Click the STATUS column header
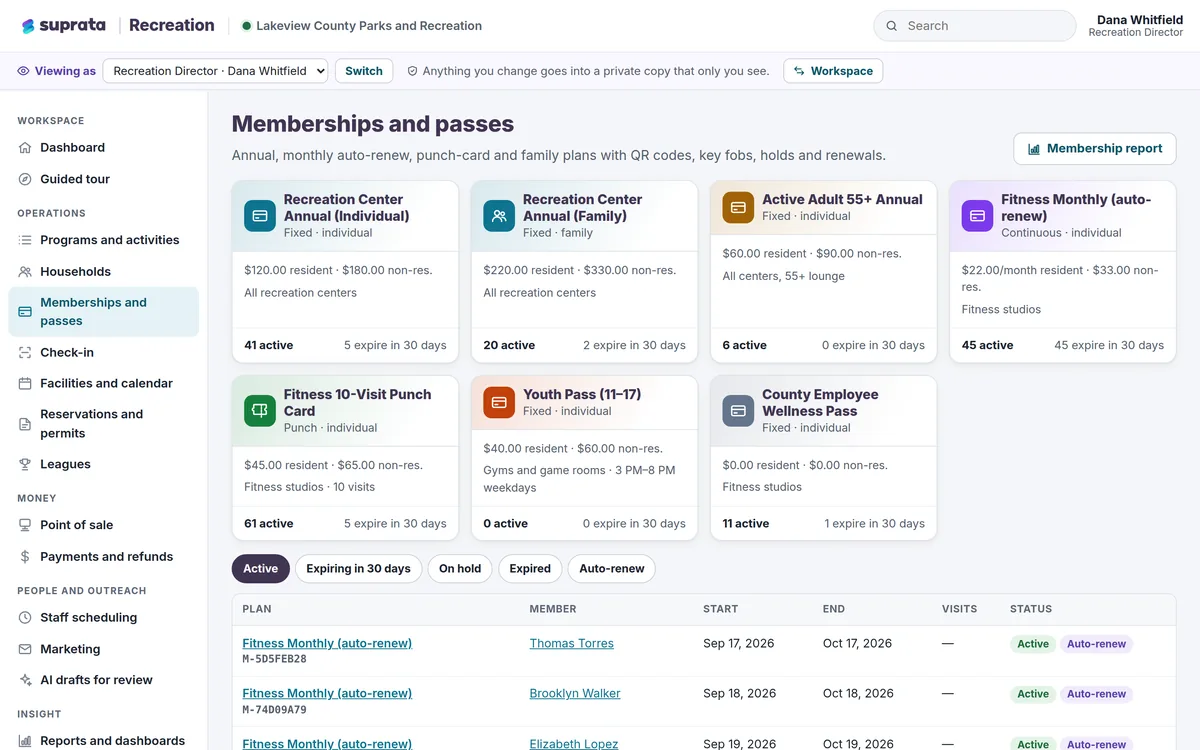 (x=1031, y=609)
